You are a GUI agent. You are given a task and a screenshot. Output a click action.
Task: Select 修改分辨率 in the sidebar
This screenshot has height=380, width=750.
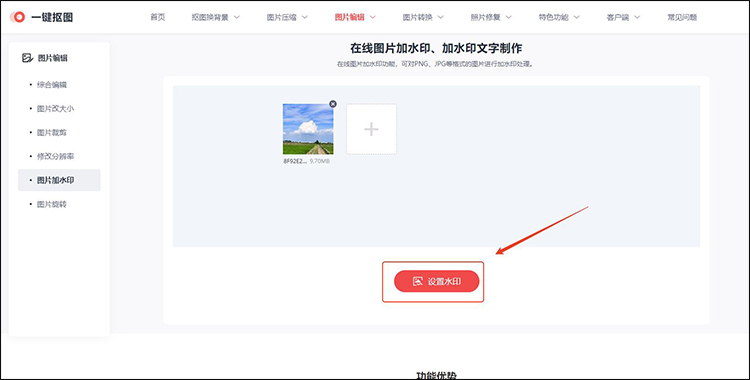tap(55, 156)
